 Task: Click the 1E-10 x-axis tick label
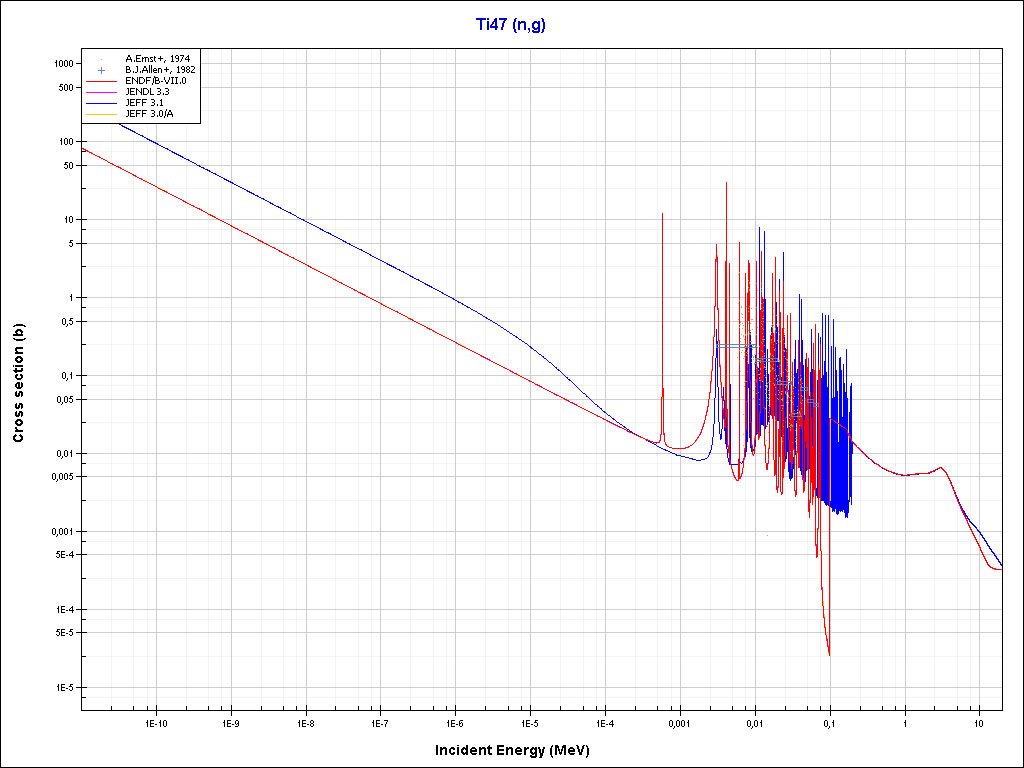[x=155, y=722]
